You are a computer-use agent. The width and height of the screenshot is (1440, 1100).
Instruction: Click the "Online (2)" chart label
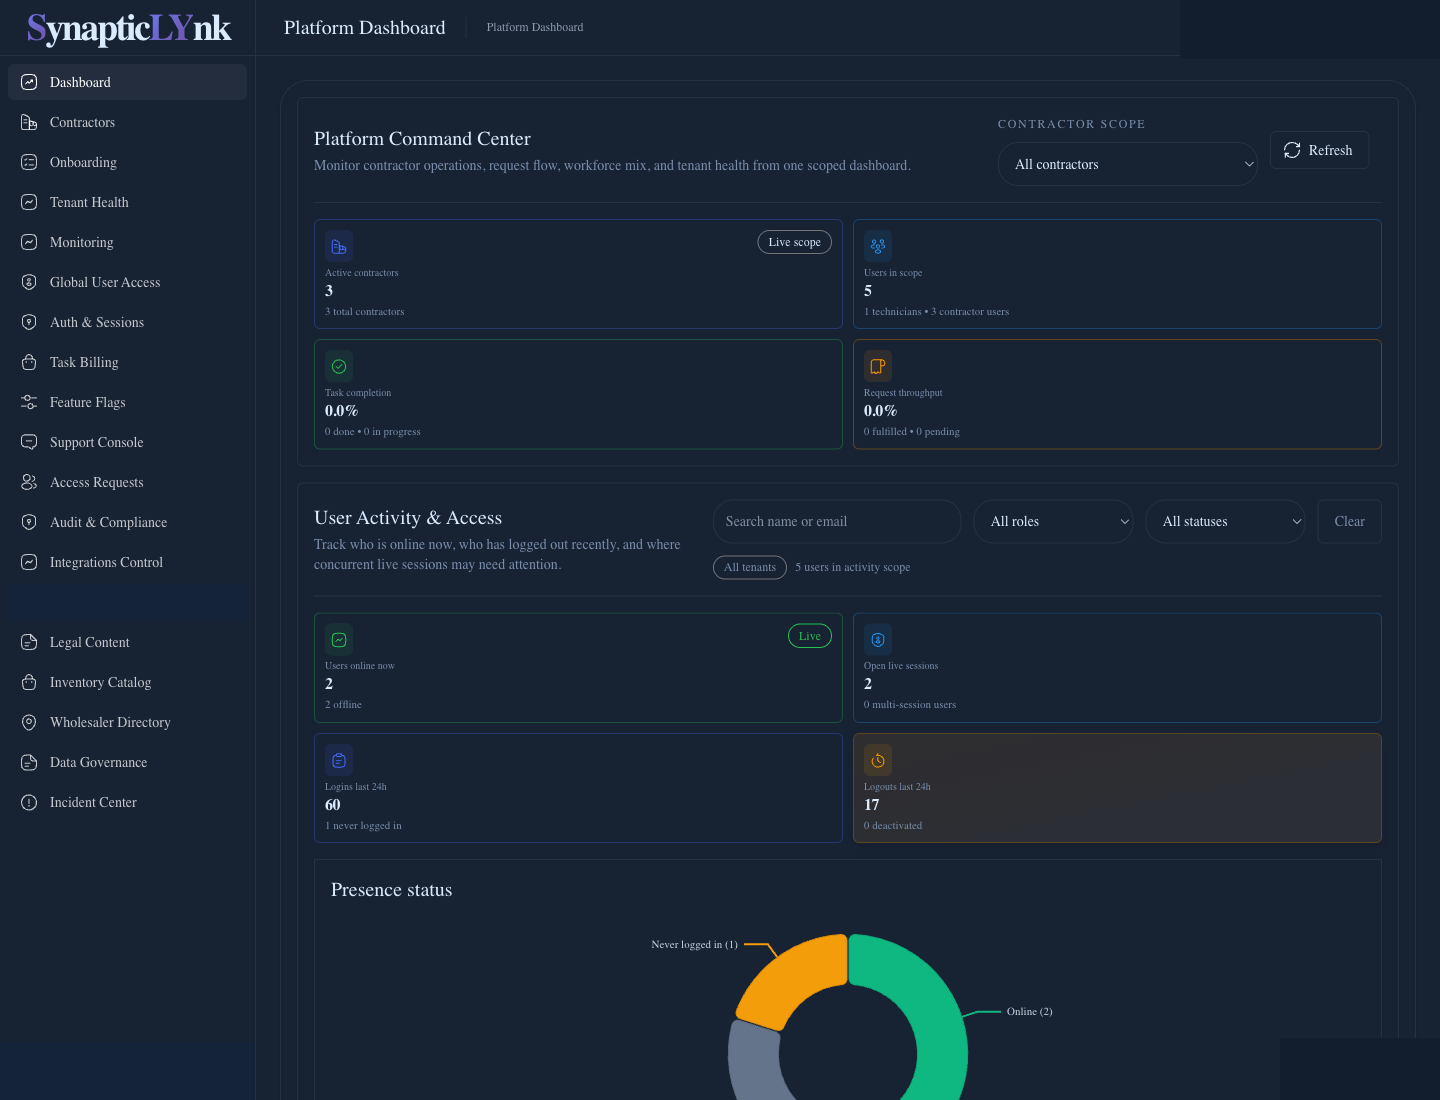[x=1029, y=1011]
